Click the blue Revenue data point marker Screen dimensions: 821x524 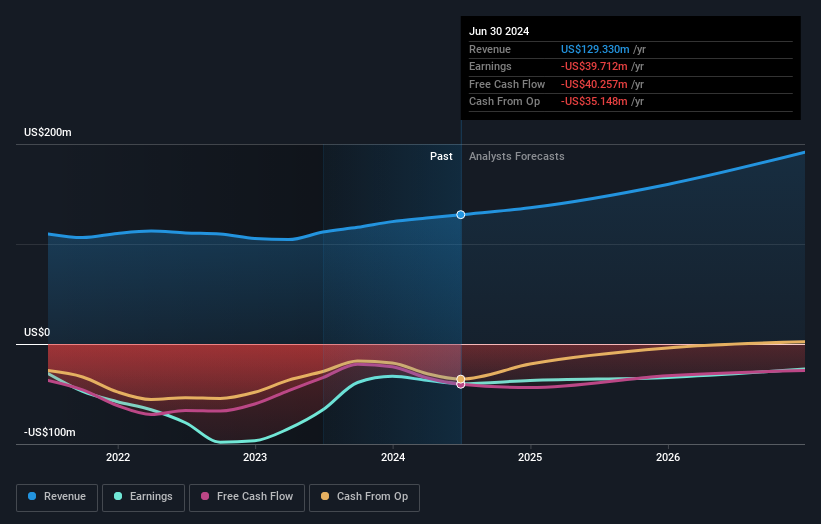click(461, 215)
